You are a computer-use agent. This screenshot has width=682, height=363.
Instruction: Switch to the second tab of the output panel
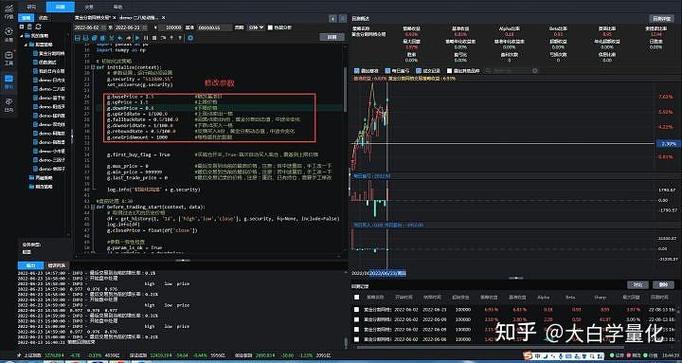pyautogui.click(x=58, y=266)
